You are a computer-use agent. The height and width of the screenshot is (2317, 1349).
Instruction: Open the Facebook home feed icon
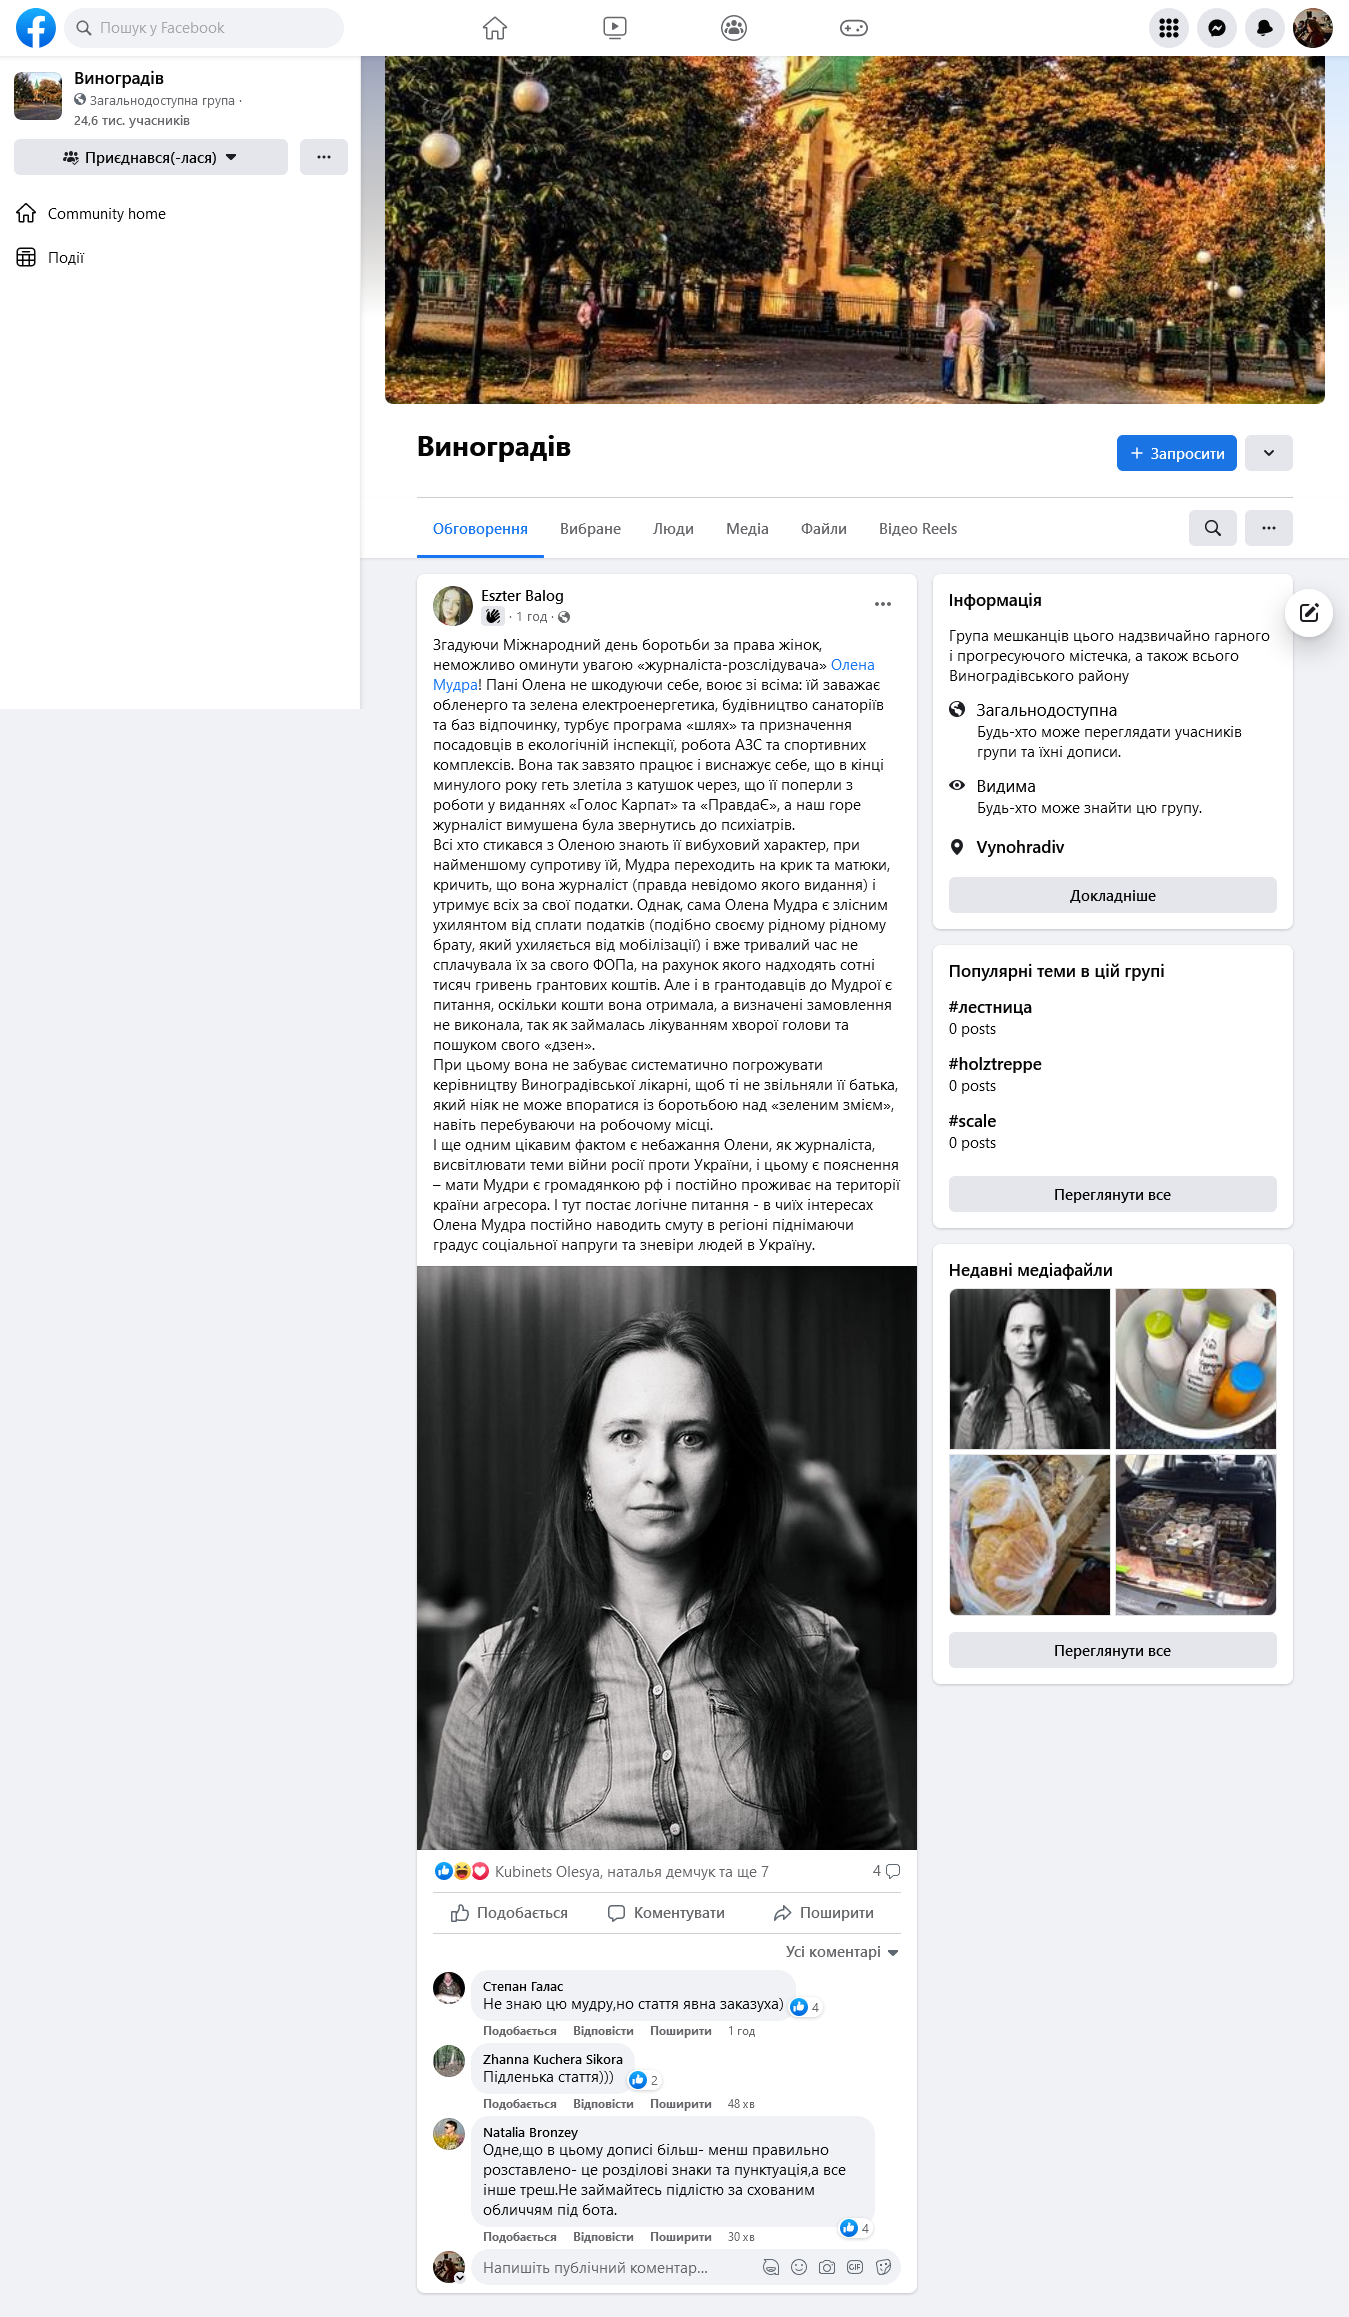click(495, 28)
